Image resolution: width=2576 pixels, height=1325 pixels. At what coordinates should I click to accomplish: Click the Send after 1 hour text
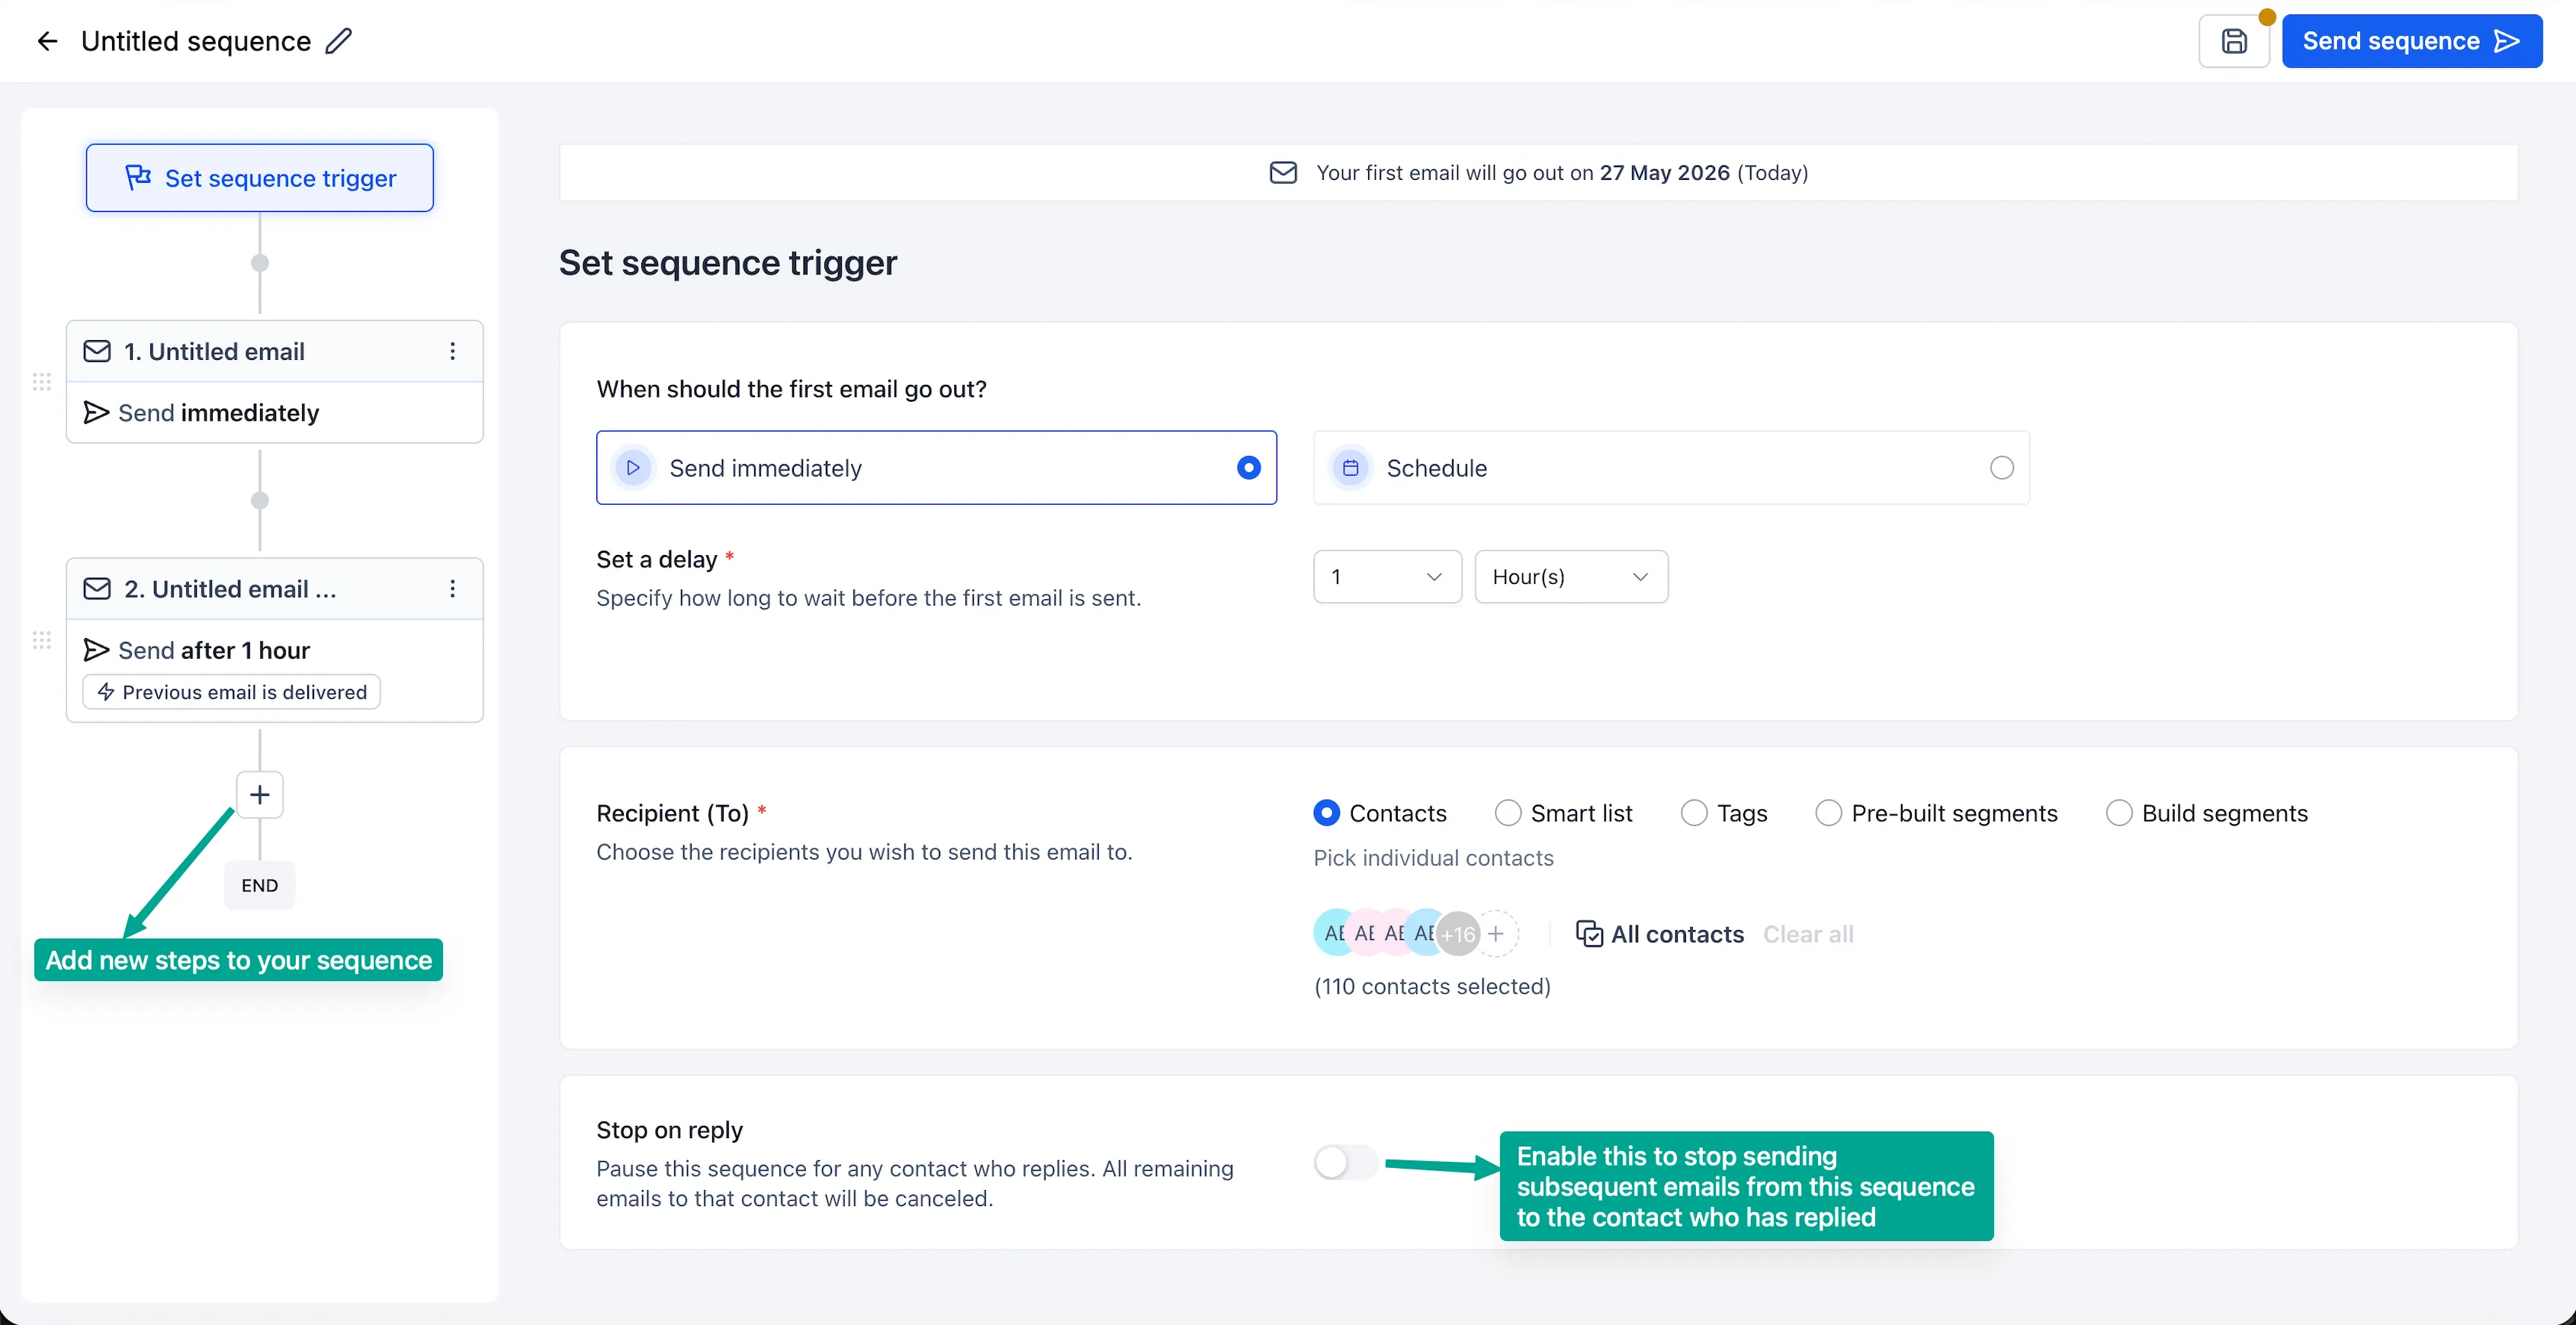(214, 651)
